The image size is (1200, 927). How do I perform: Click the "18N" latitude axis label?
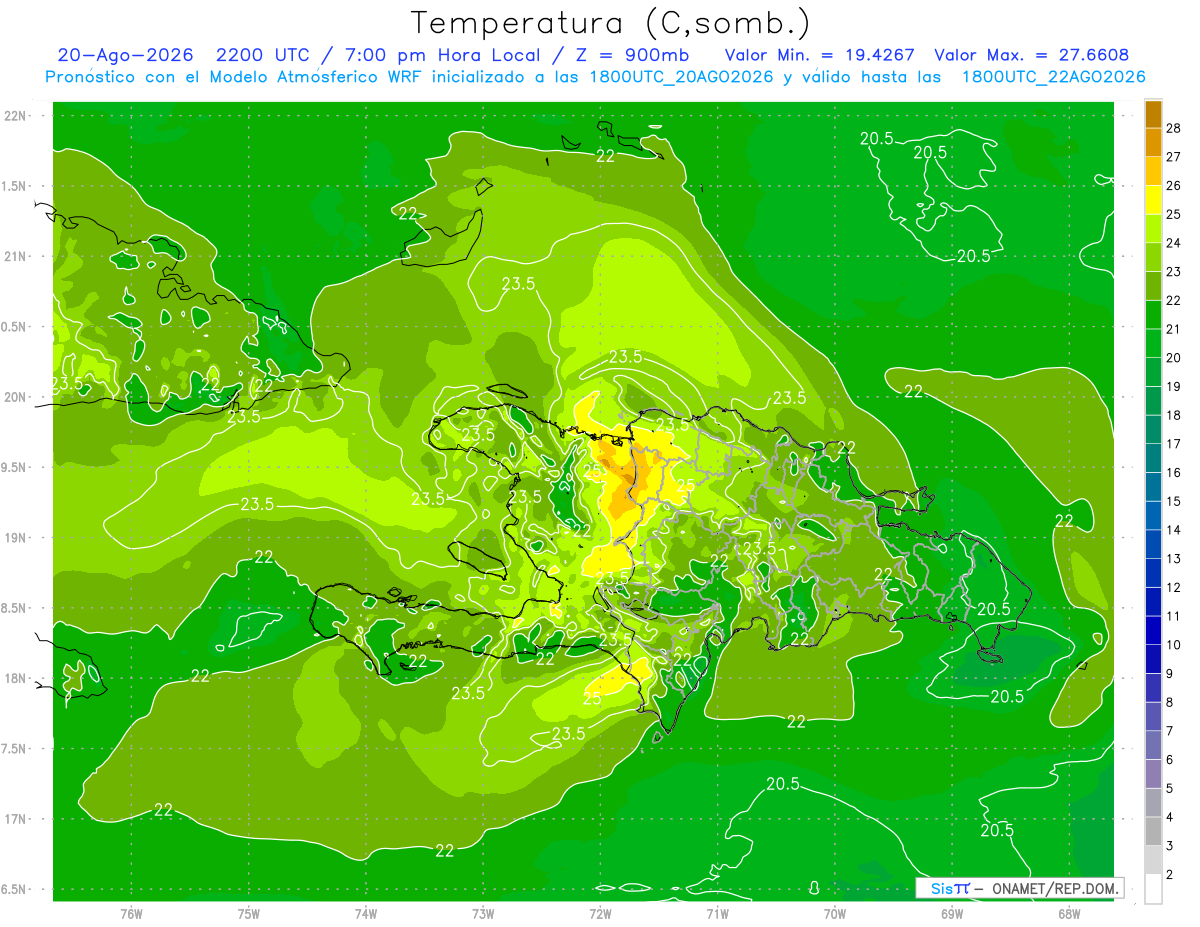15,678
